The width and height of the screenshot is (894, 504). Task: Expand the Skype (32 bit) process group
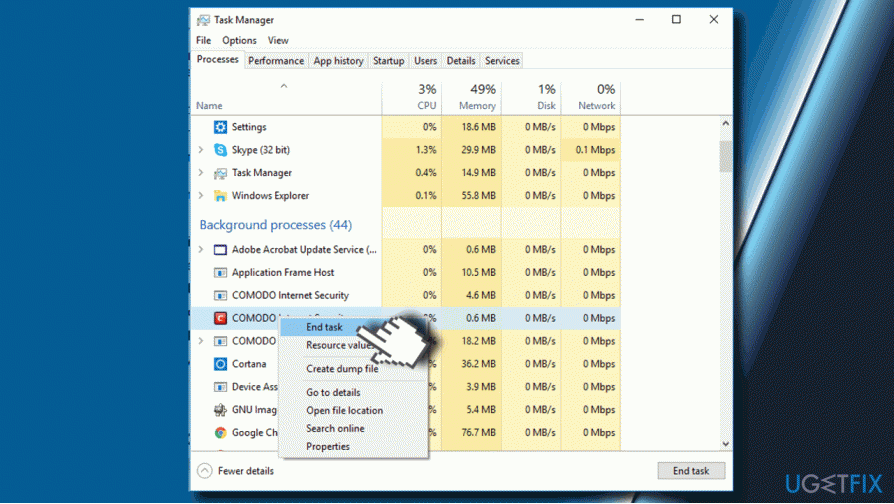[x=201, y=150]
